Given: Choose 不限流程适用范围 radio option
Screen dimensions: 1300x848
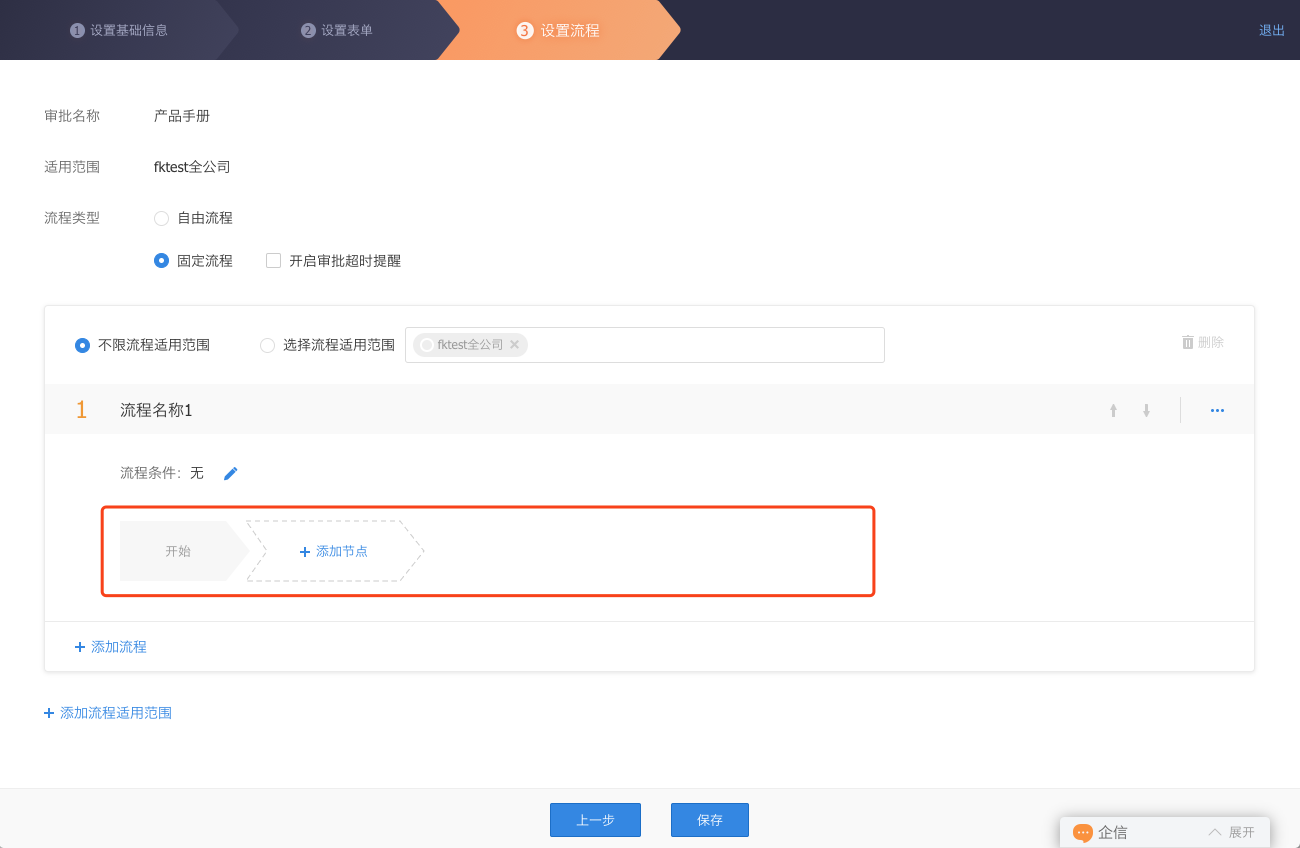Looking at the screenshot, I should pyautogui.click(x=83, y=345).
